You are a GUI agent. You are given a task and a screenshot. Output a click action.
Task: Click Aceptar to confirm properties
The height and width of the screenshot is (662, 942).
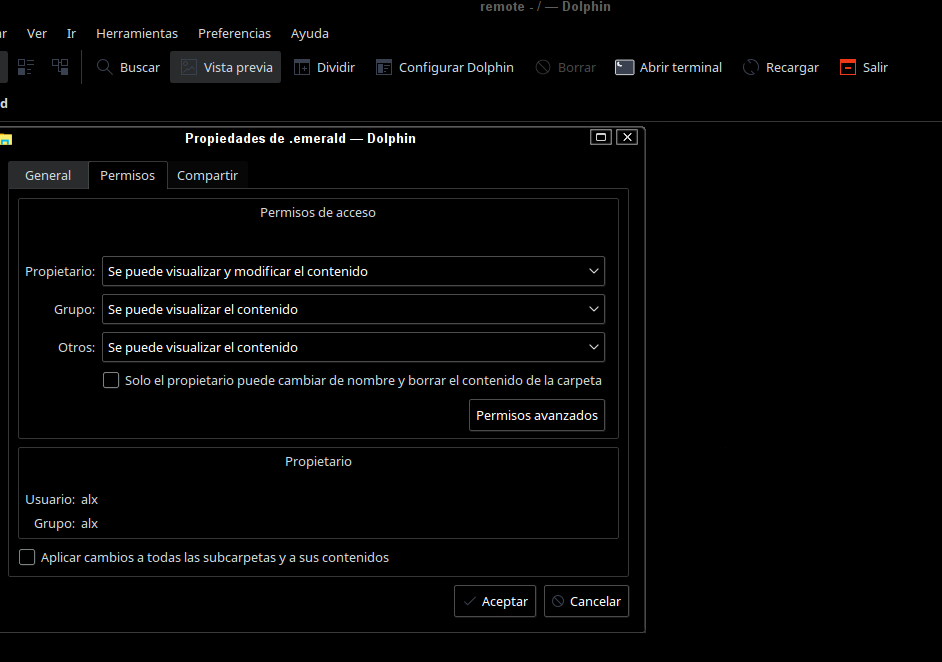pyautogui.click(x=495, y=601)
